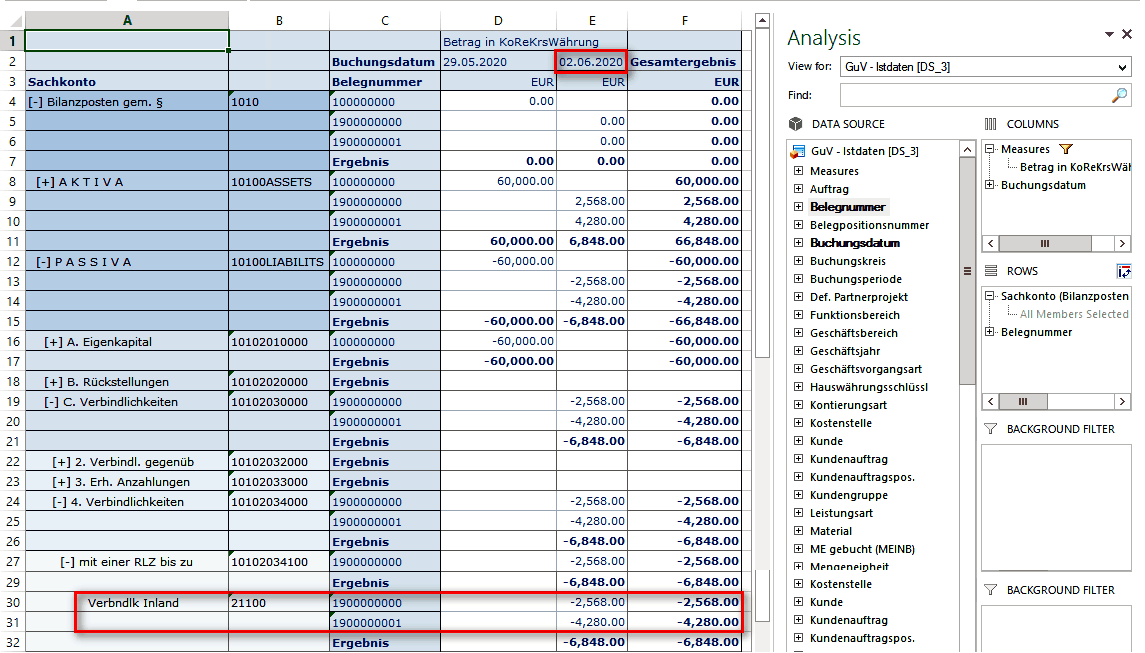
Task: Close the Analysis panel with X
Action: pyautogui.click(x=1127, y=35)
